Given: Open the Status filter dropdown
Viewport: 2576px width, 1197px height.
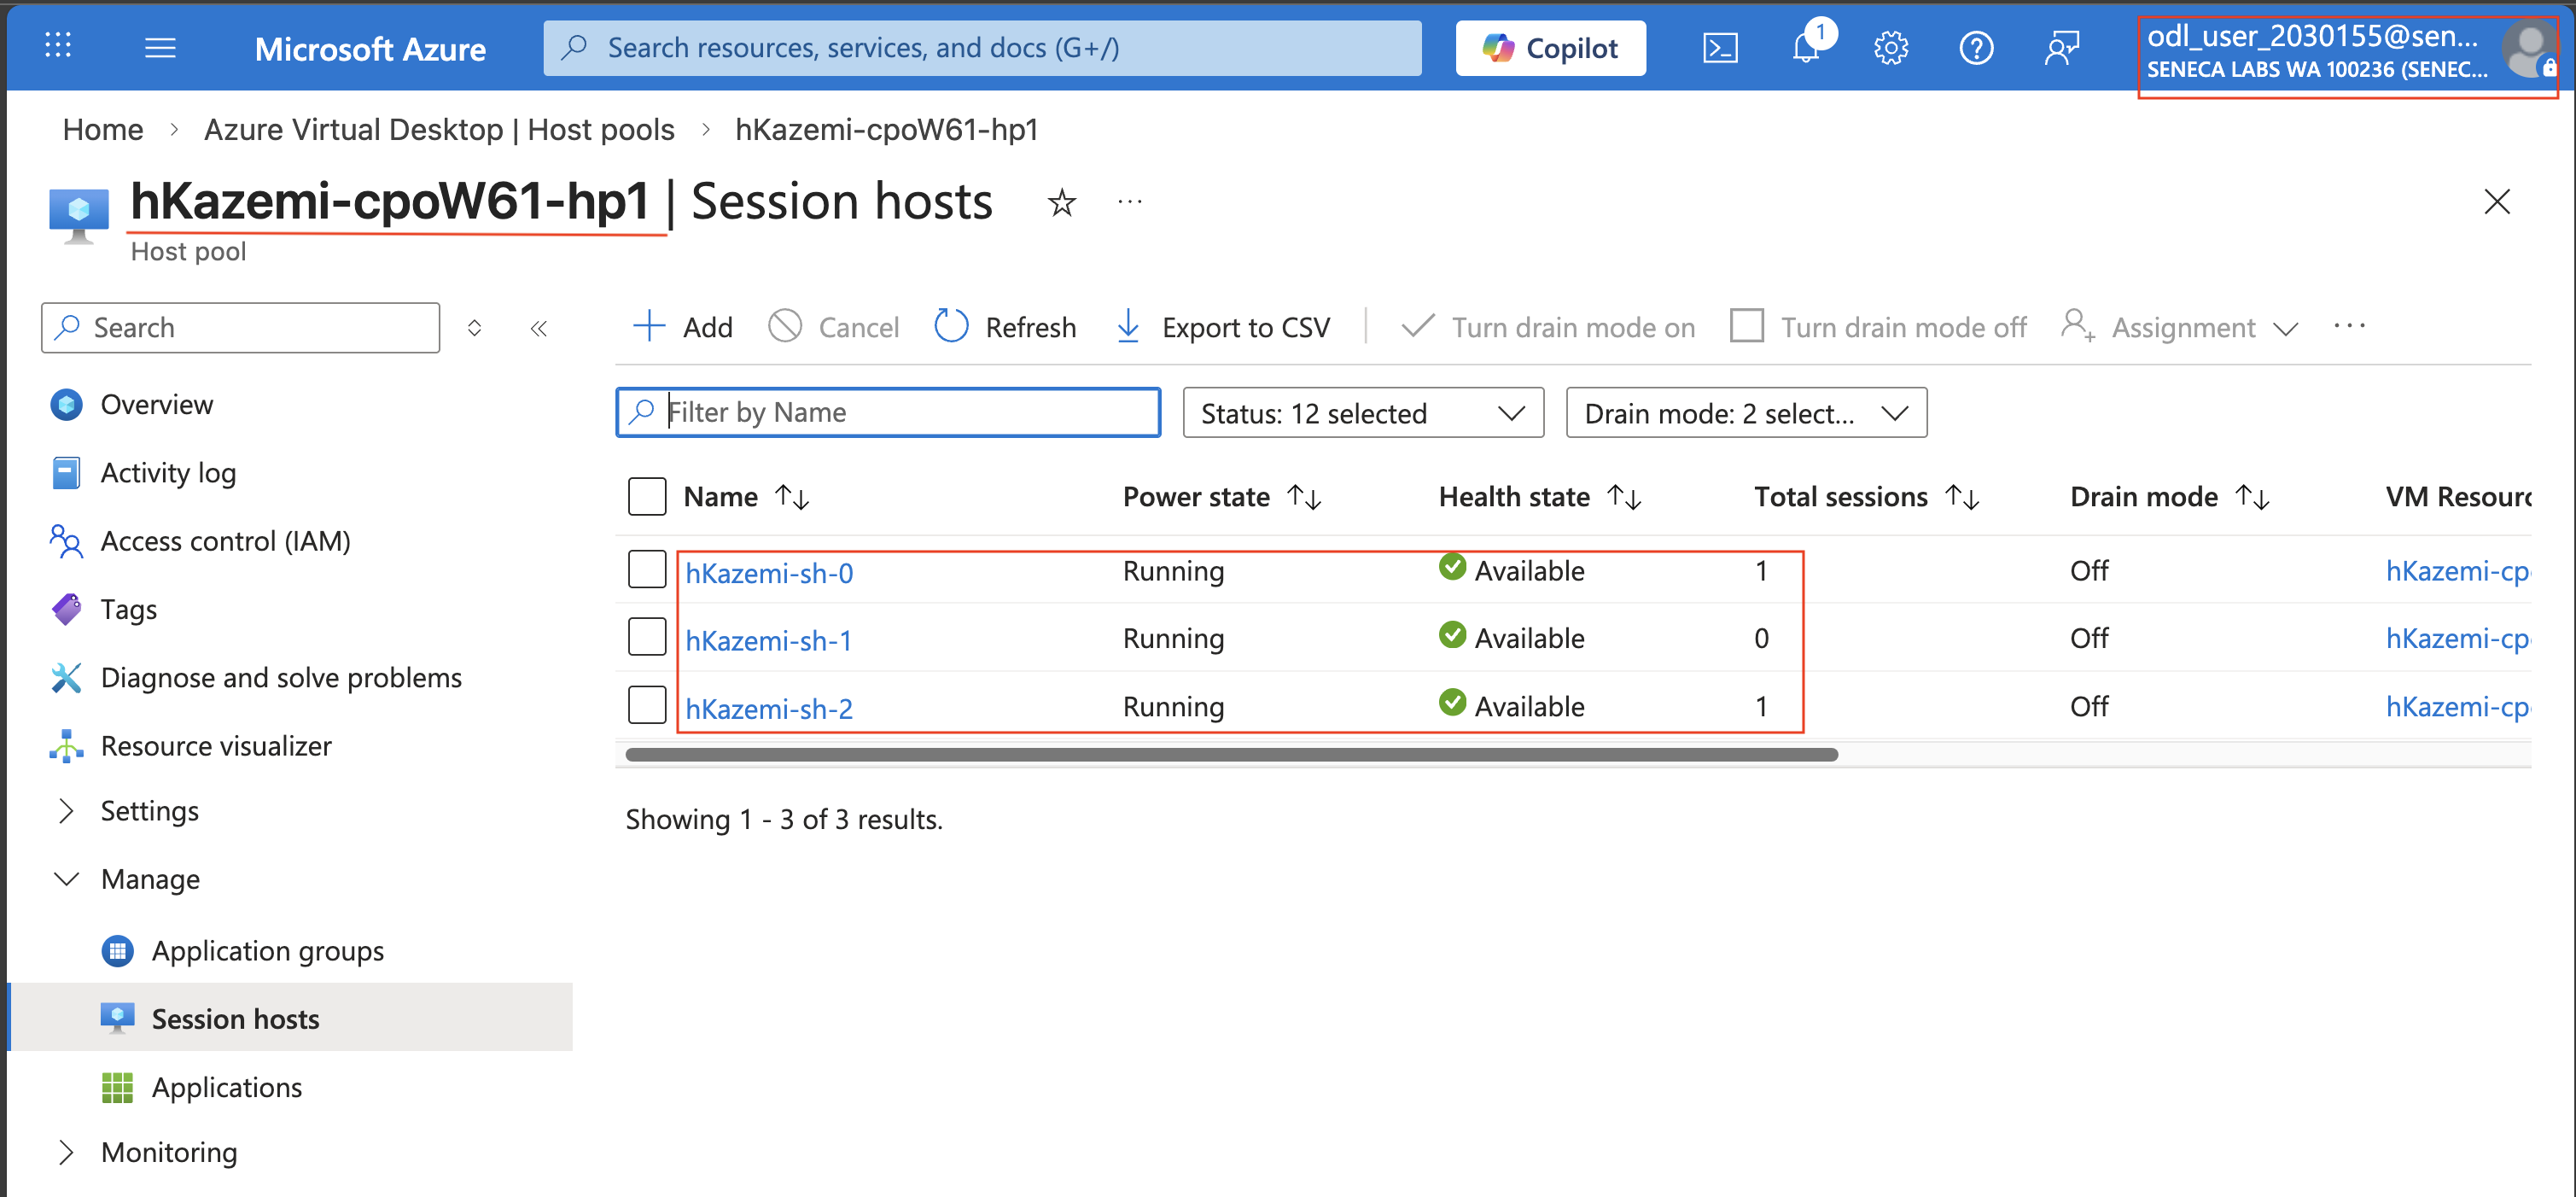Looking at the screenshot, I should coord(1363,413).
